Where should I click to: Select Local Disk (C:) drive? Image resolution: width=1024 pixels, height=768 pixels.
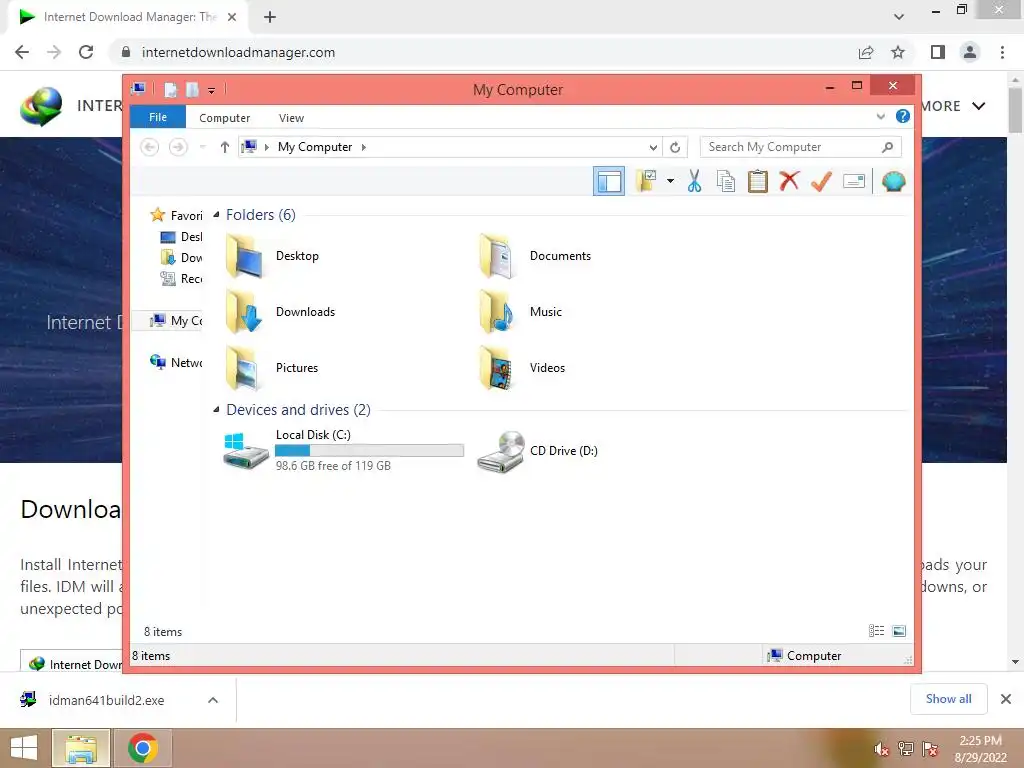344,450
